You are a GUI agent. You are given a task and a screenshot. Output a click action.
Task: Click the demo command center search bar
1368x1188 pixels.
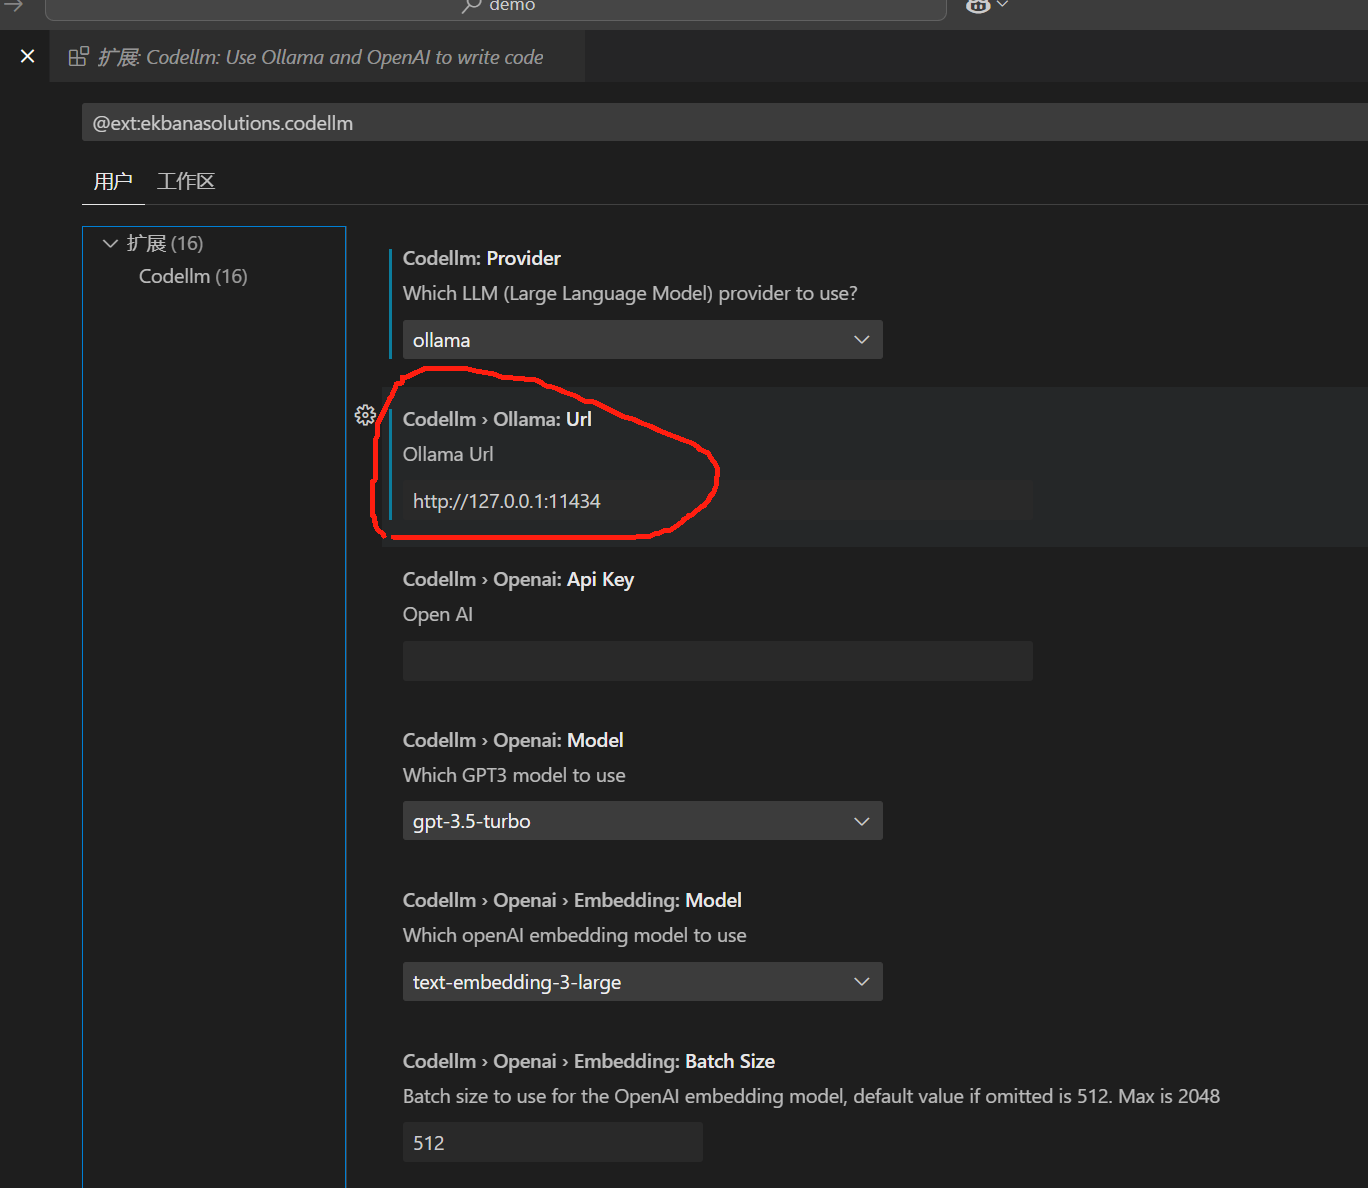click(496, 8)
